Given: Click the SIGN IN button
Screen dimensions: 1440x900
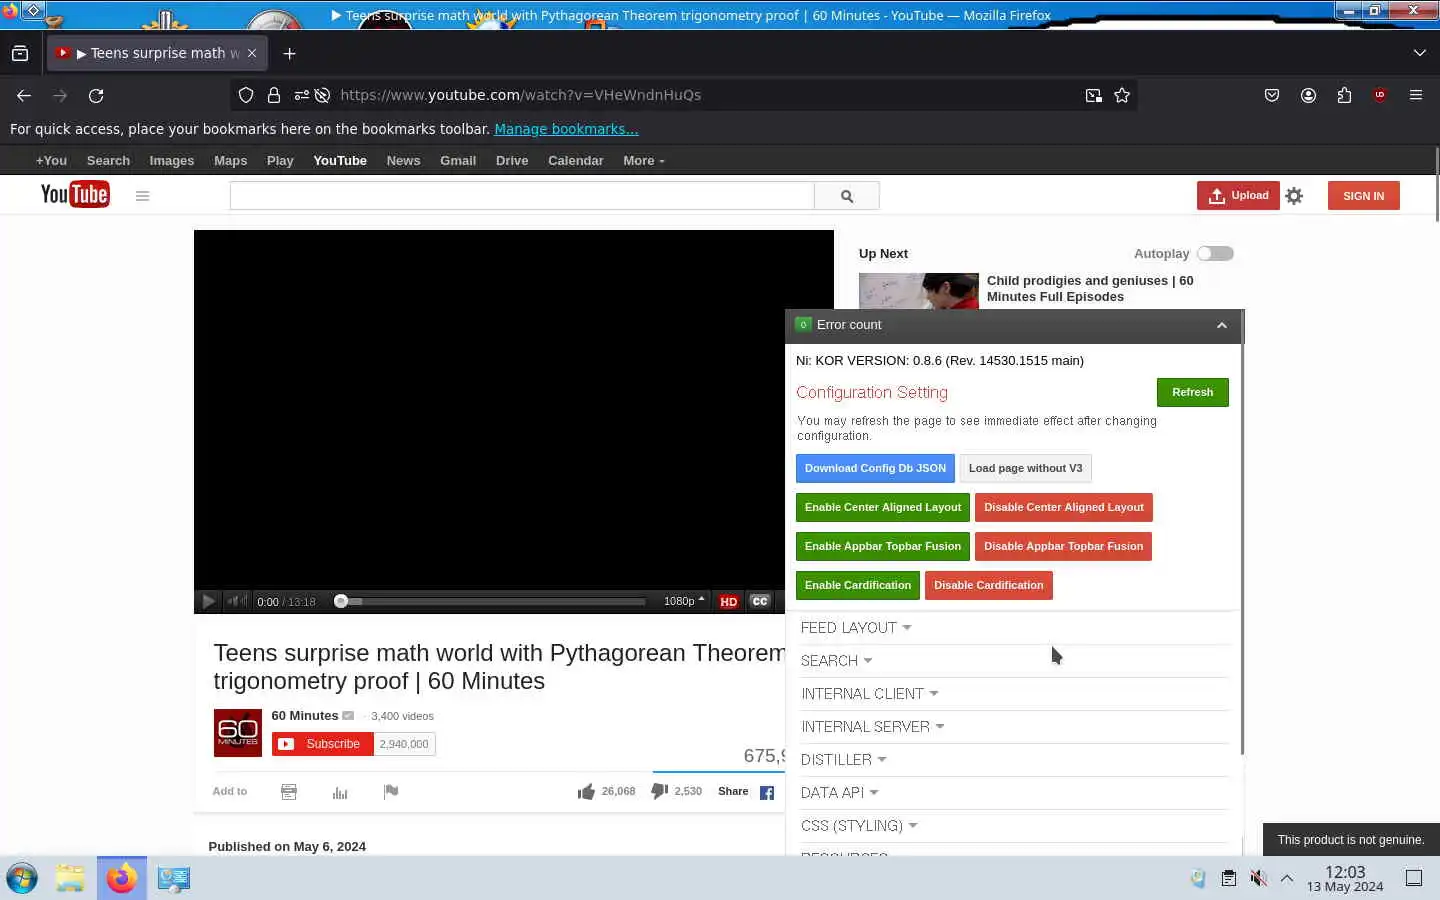Looking at the screenshot, I should tap(1363, 196).
